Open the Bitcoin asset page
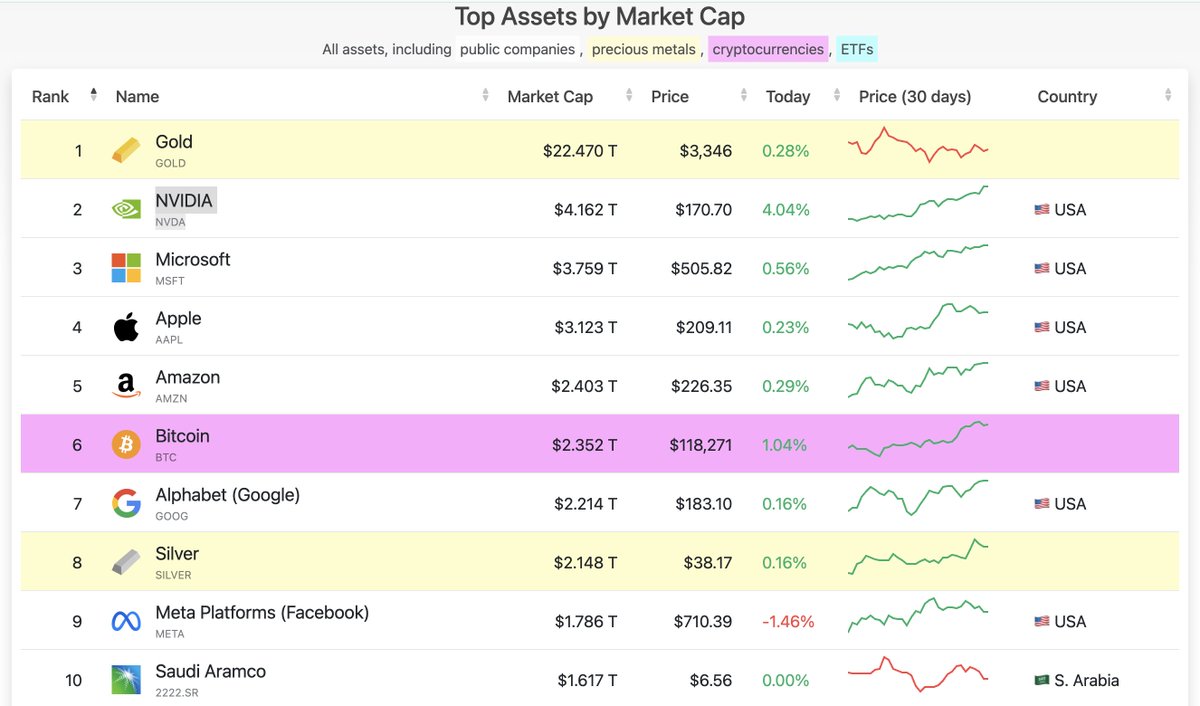 182,436
